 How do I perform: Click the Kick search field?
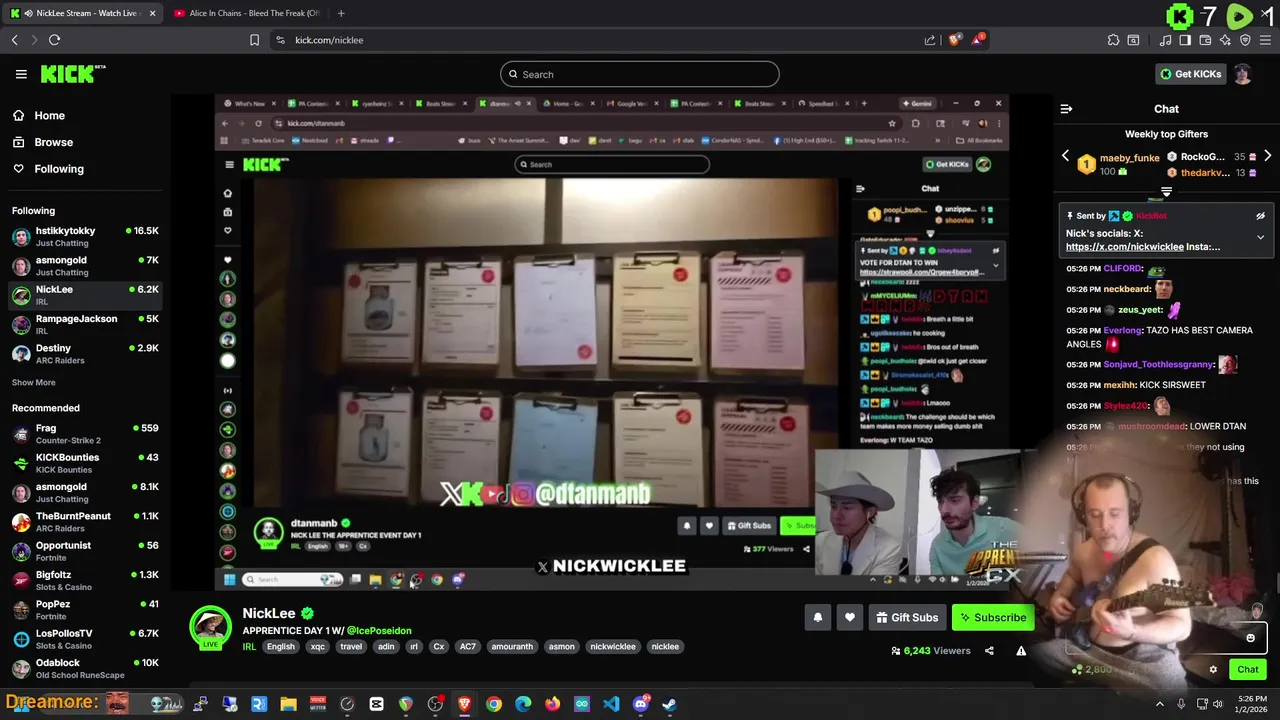coord(640,74)
